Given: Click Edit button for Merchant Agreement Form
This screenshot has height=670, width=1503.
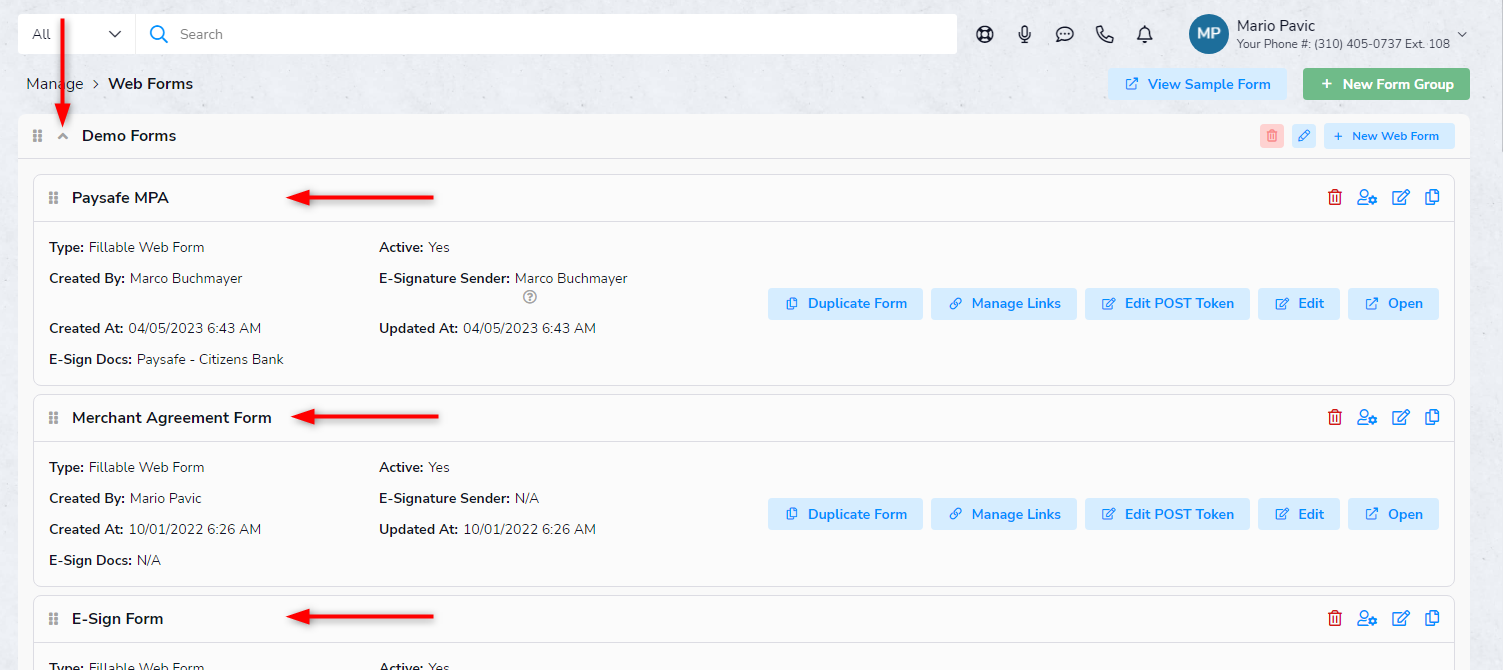Looking at the screenshot, I should coord(1299,514).
